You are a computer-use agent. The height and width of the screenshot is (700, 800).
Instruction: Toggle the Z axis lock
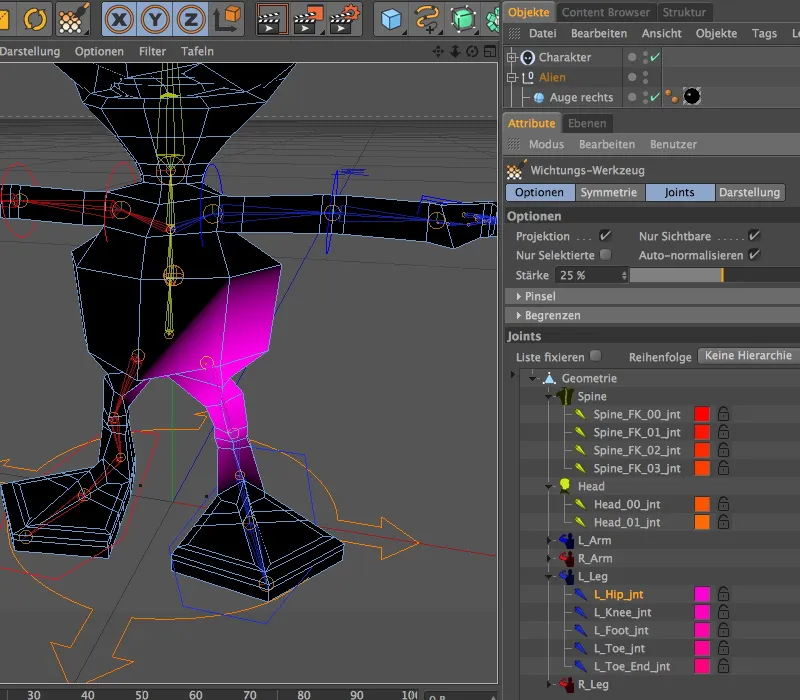pos(191,19)
